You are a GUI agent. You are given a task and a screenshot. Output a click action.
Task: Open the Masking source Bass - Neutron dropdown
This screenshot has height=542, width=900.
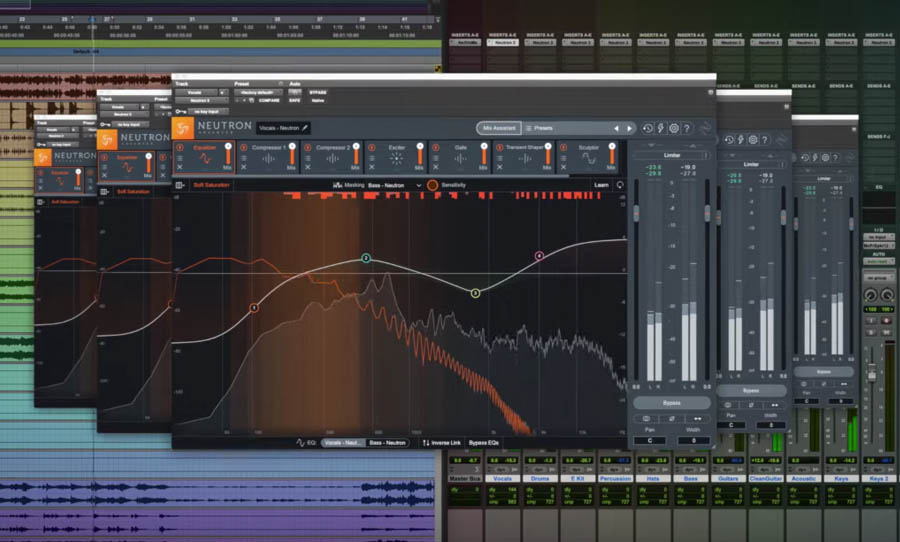coord(394,185)
